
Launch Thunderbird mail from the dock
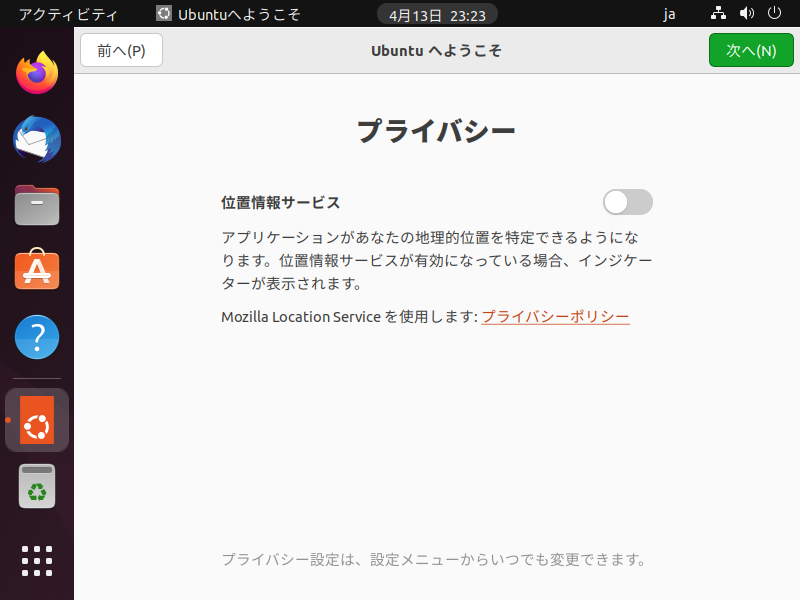[37, 139]
